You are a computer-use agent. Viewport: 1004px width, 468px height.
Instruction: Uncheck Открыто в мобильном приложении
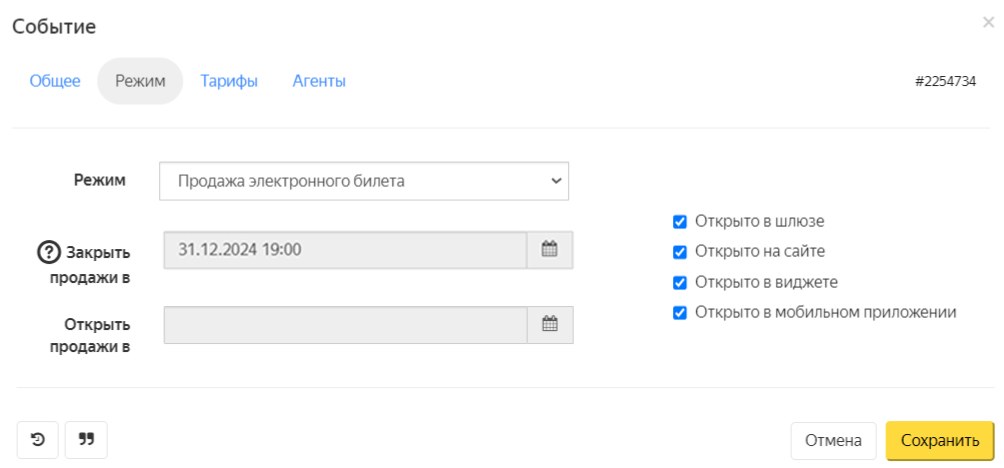[680, 313]
